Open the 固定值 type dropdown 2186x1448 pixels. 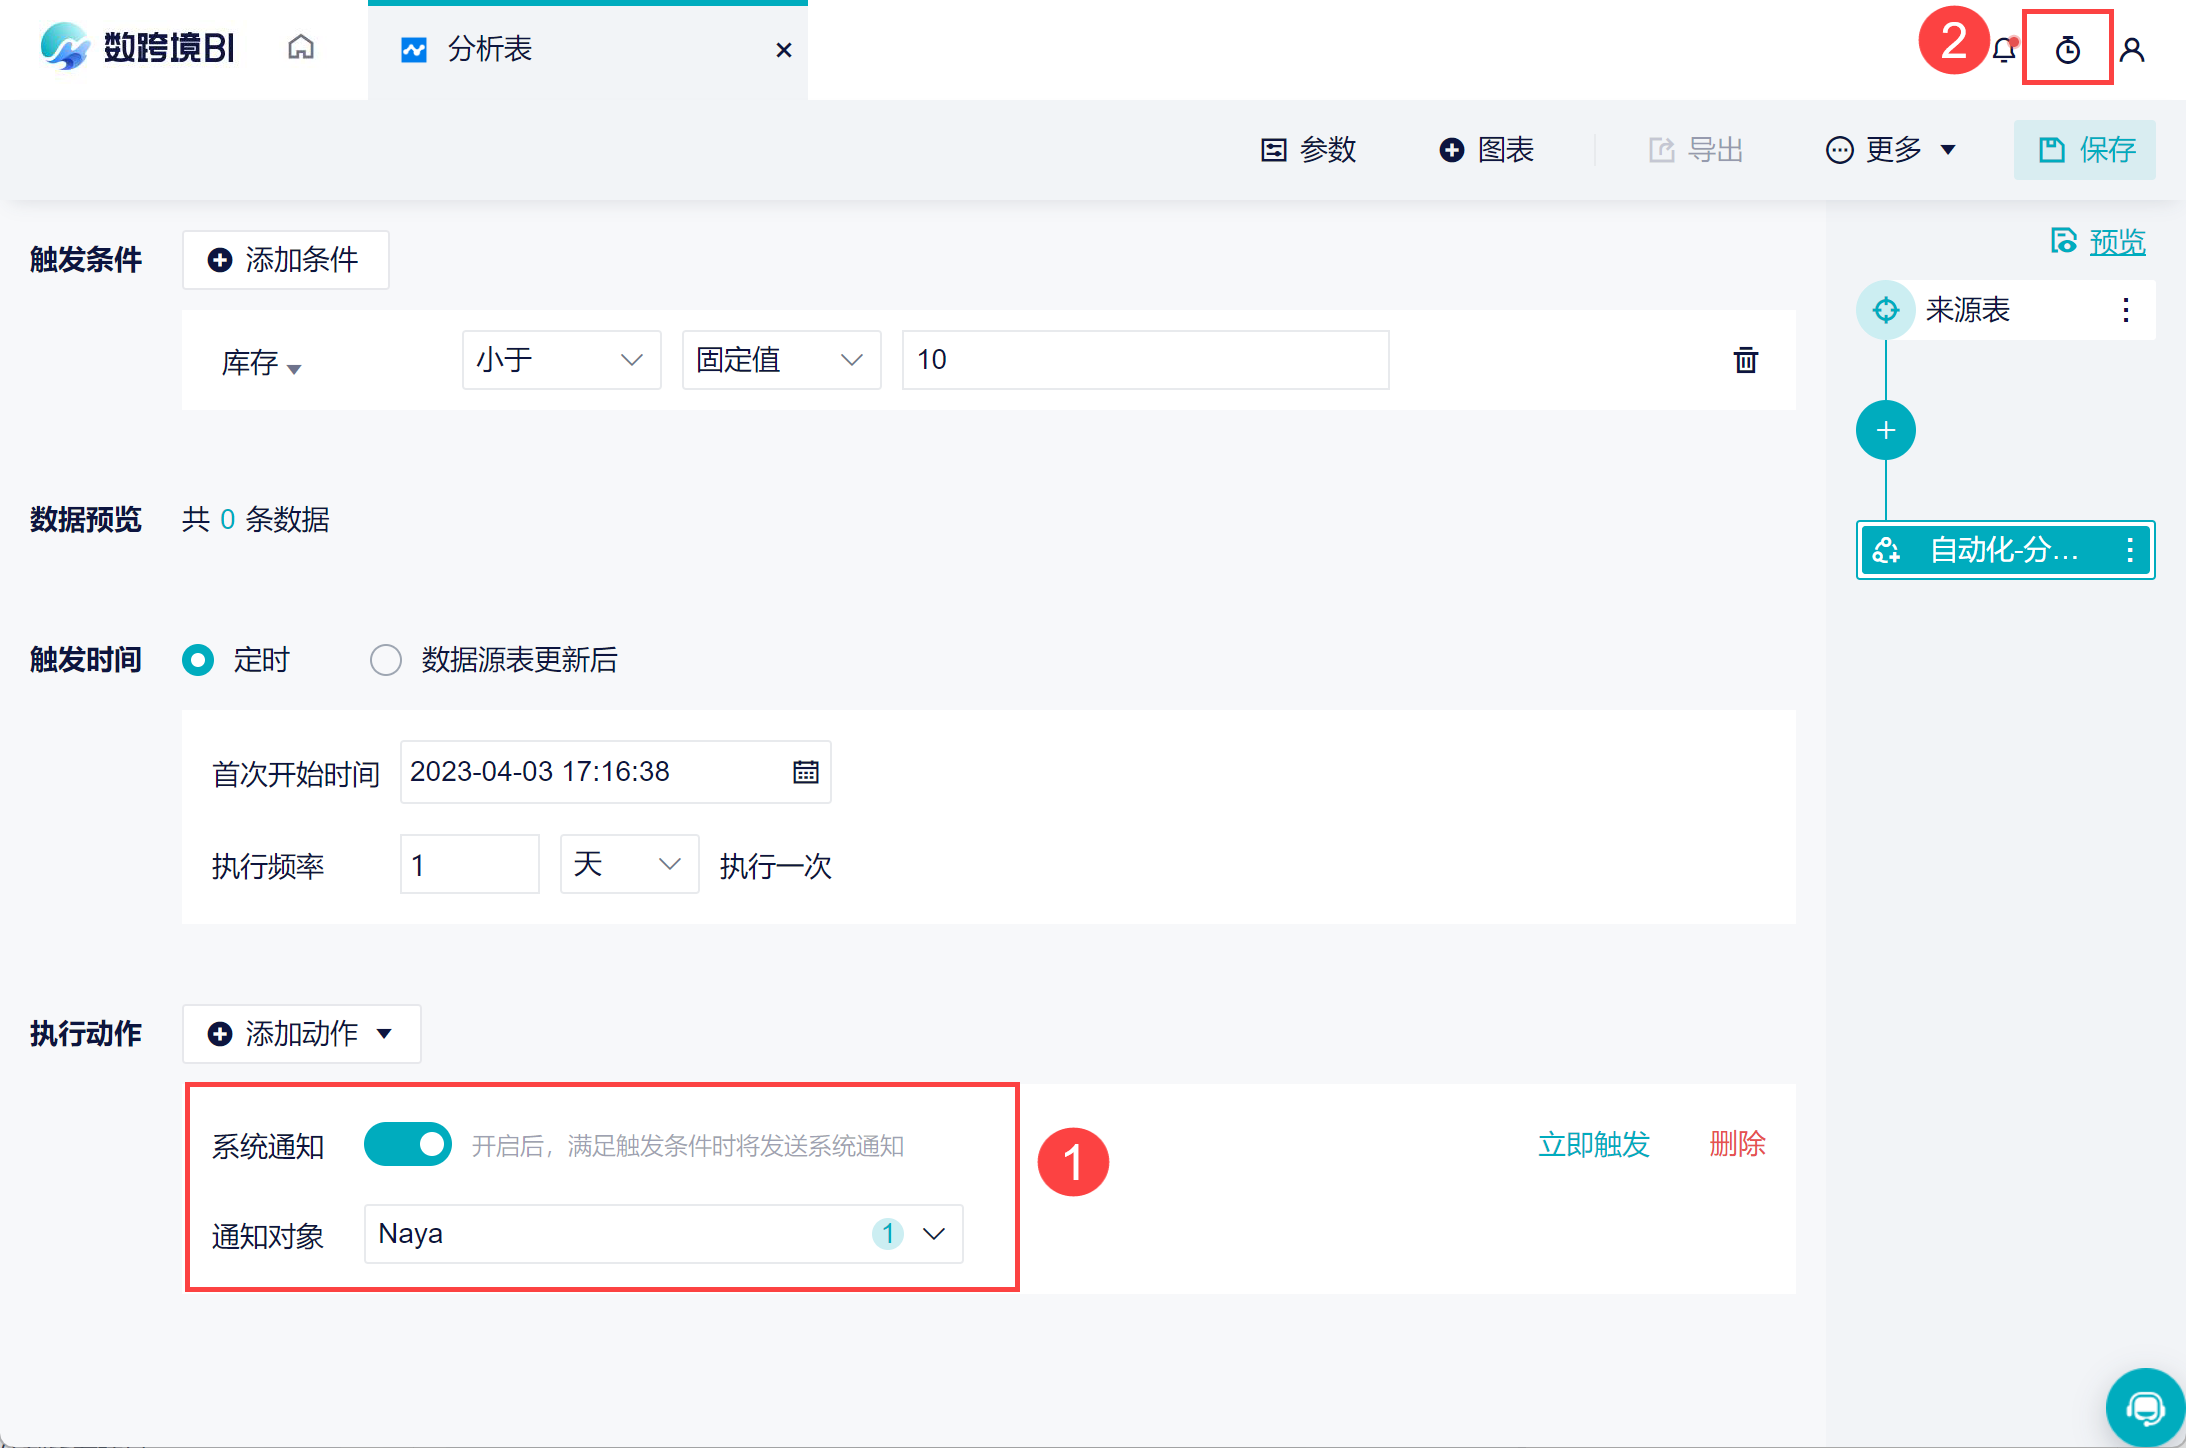780,360
